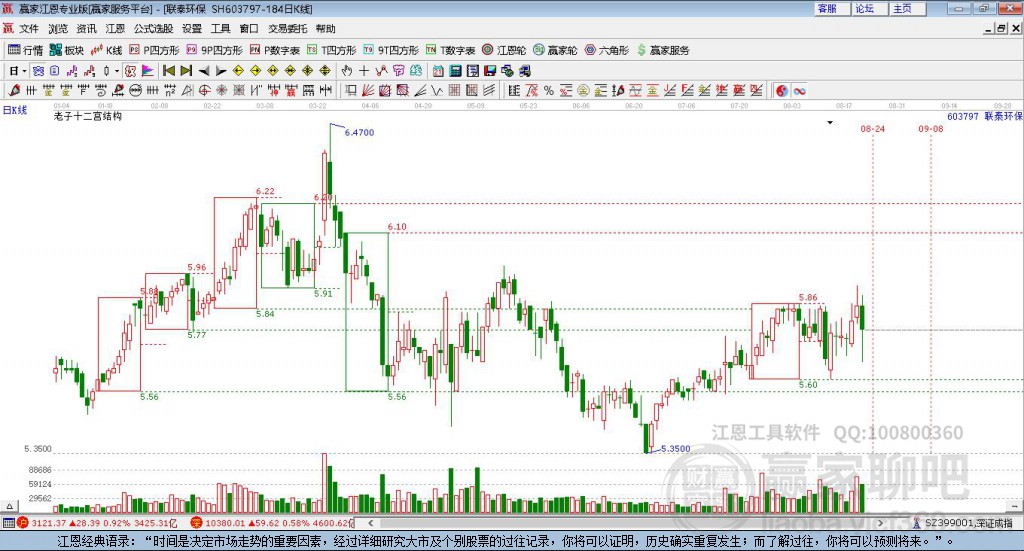The width and height of the screenshot is (1024, 551).
Task: Launch the 赢家轮 wheel tool
Action: coord(555,50)
